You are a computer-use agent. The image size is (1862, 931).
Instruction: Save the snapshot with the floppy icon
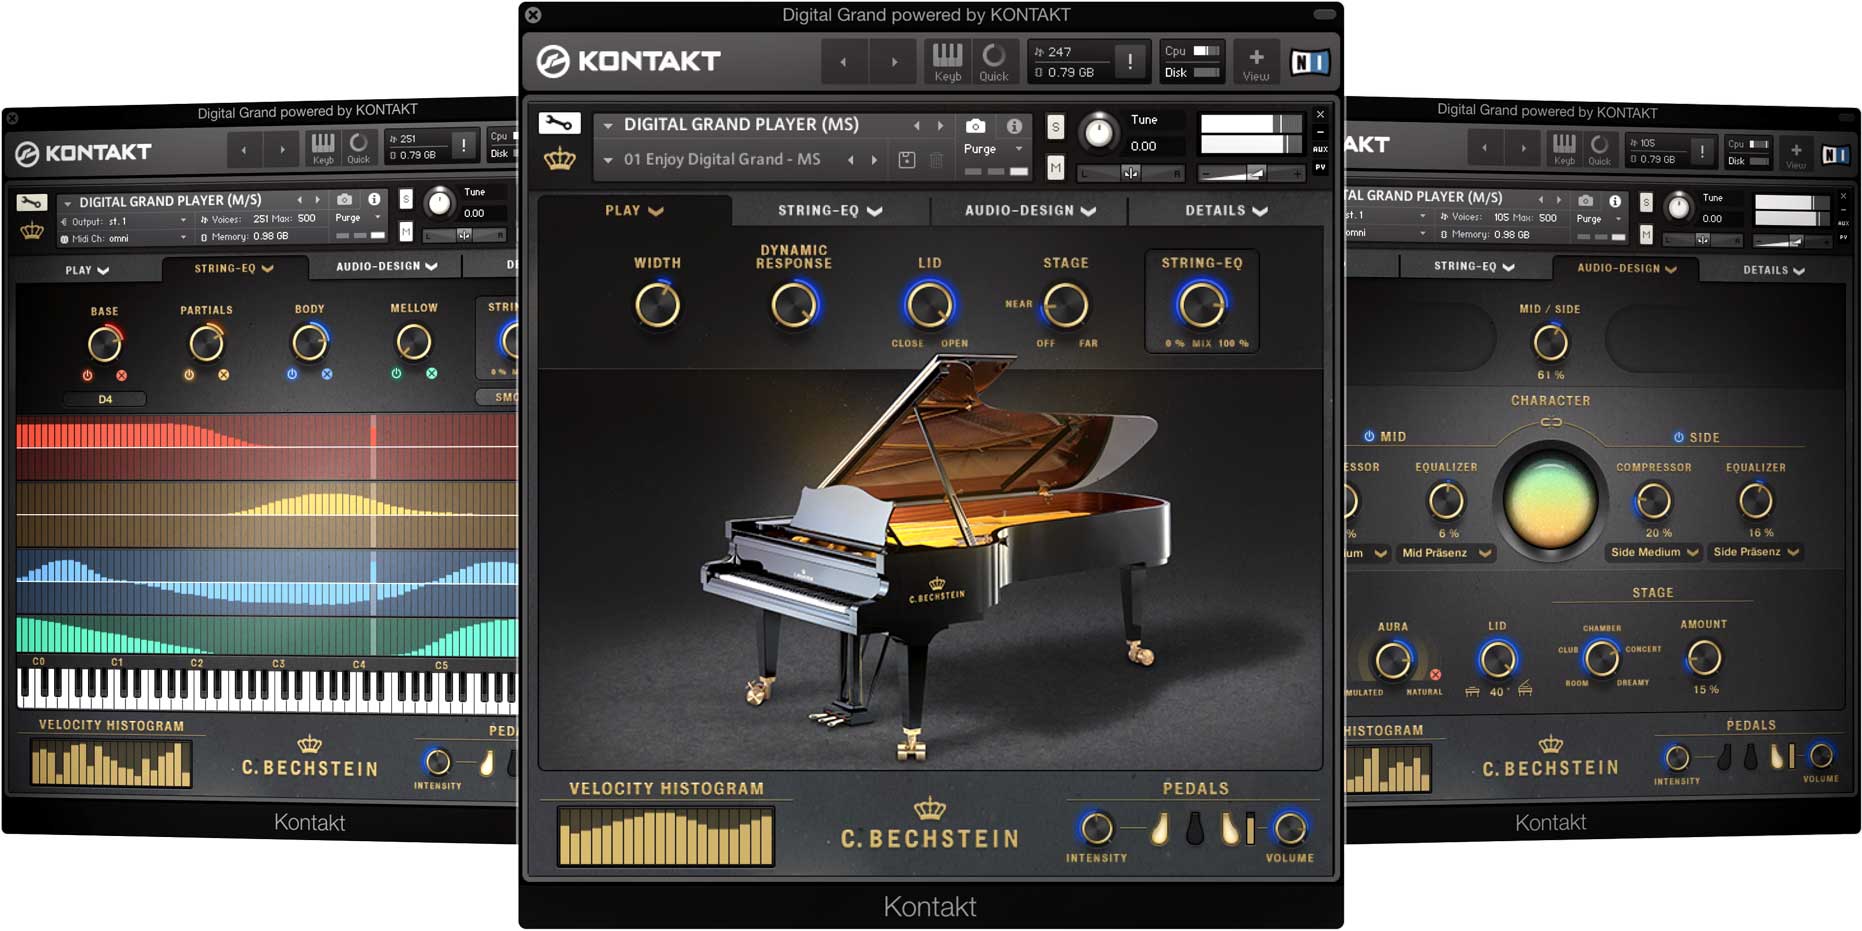coord(907,160)
